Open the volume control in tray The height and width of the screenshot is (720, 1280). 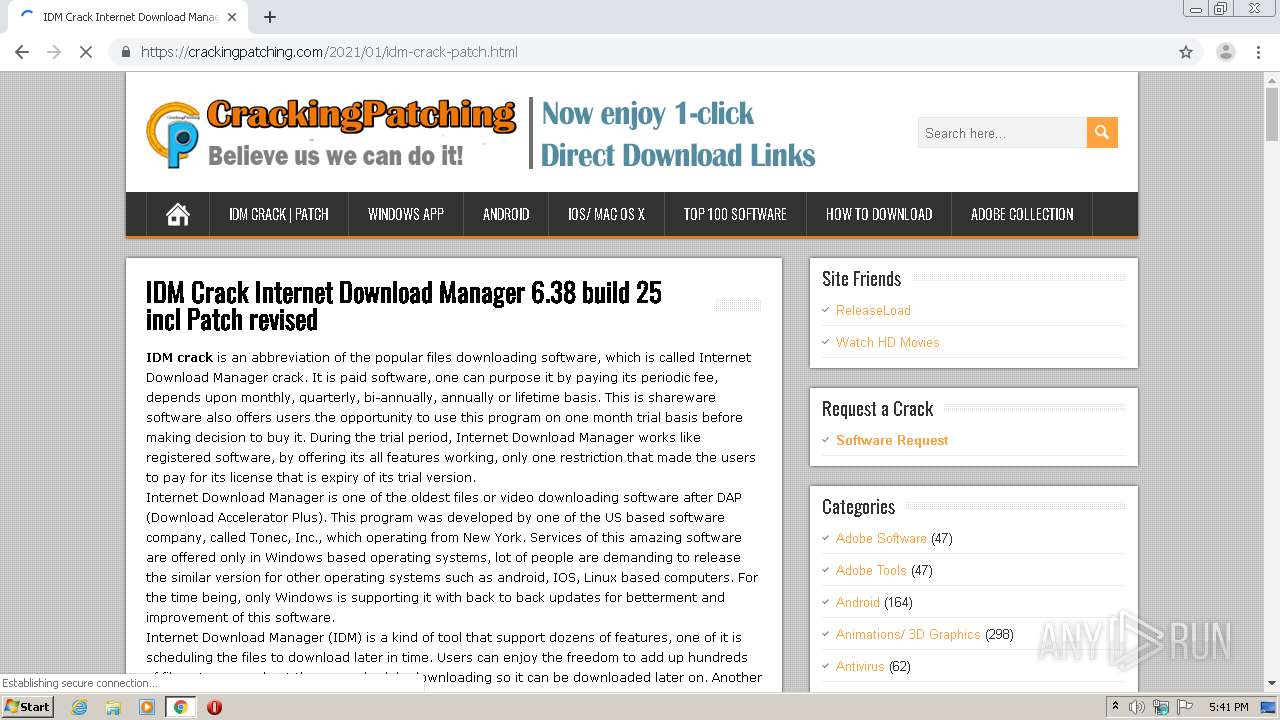tap(1137, 707)
